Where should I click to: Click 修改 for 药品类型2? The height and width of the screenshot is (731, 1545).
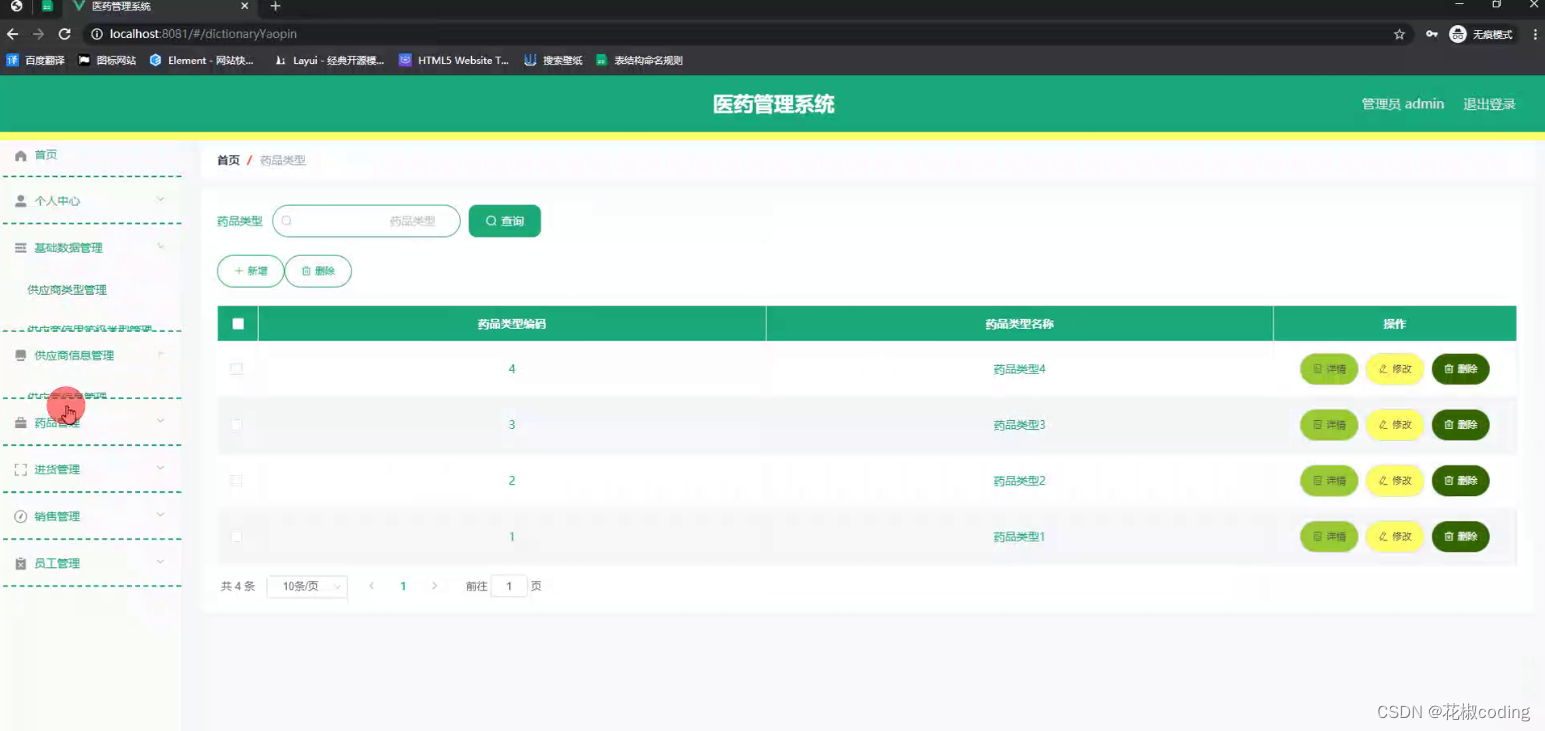pos(1395,481)
